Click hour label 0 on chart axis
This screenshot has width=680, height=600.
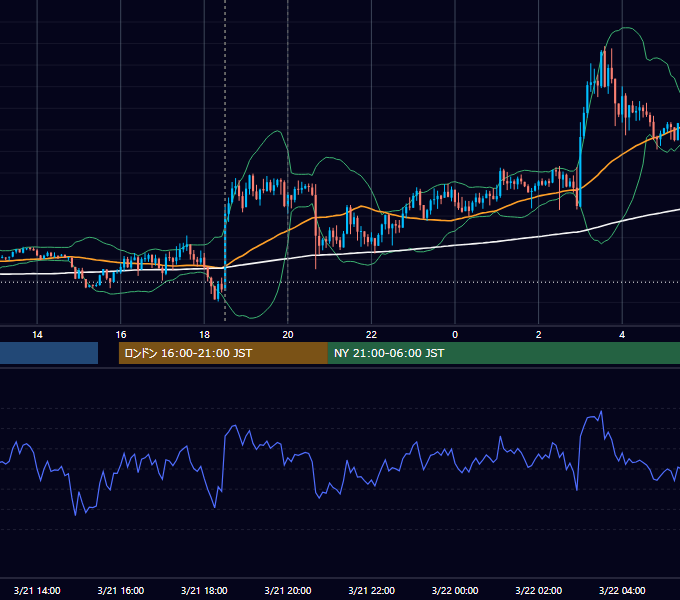[455, 335]
